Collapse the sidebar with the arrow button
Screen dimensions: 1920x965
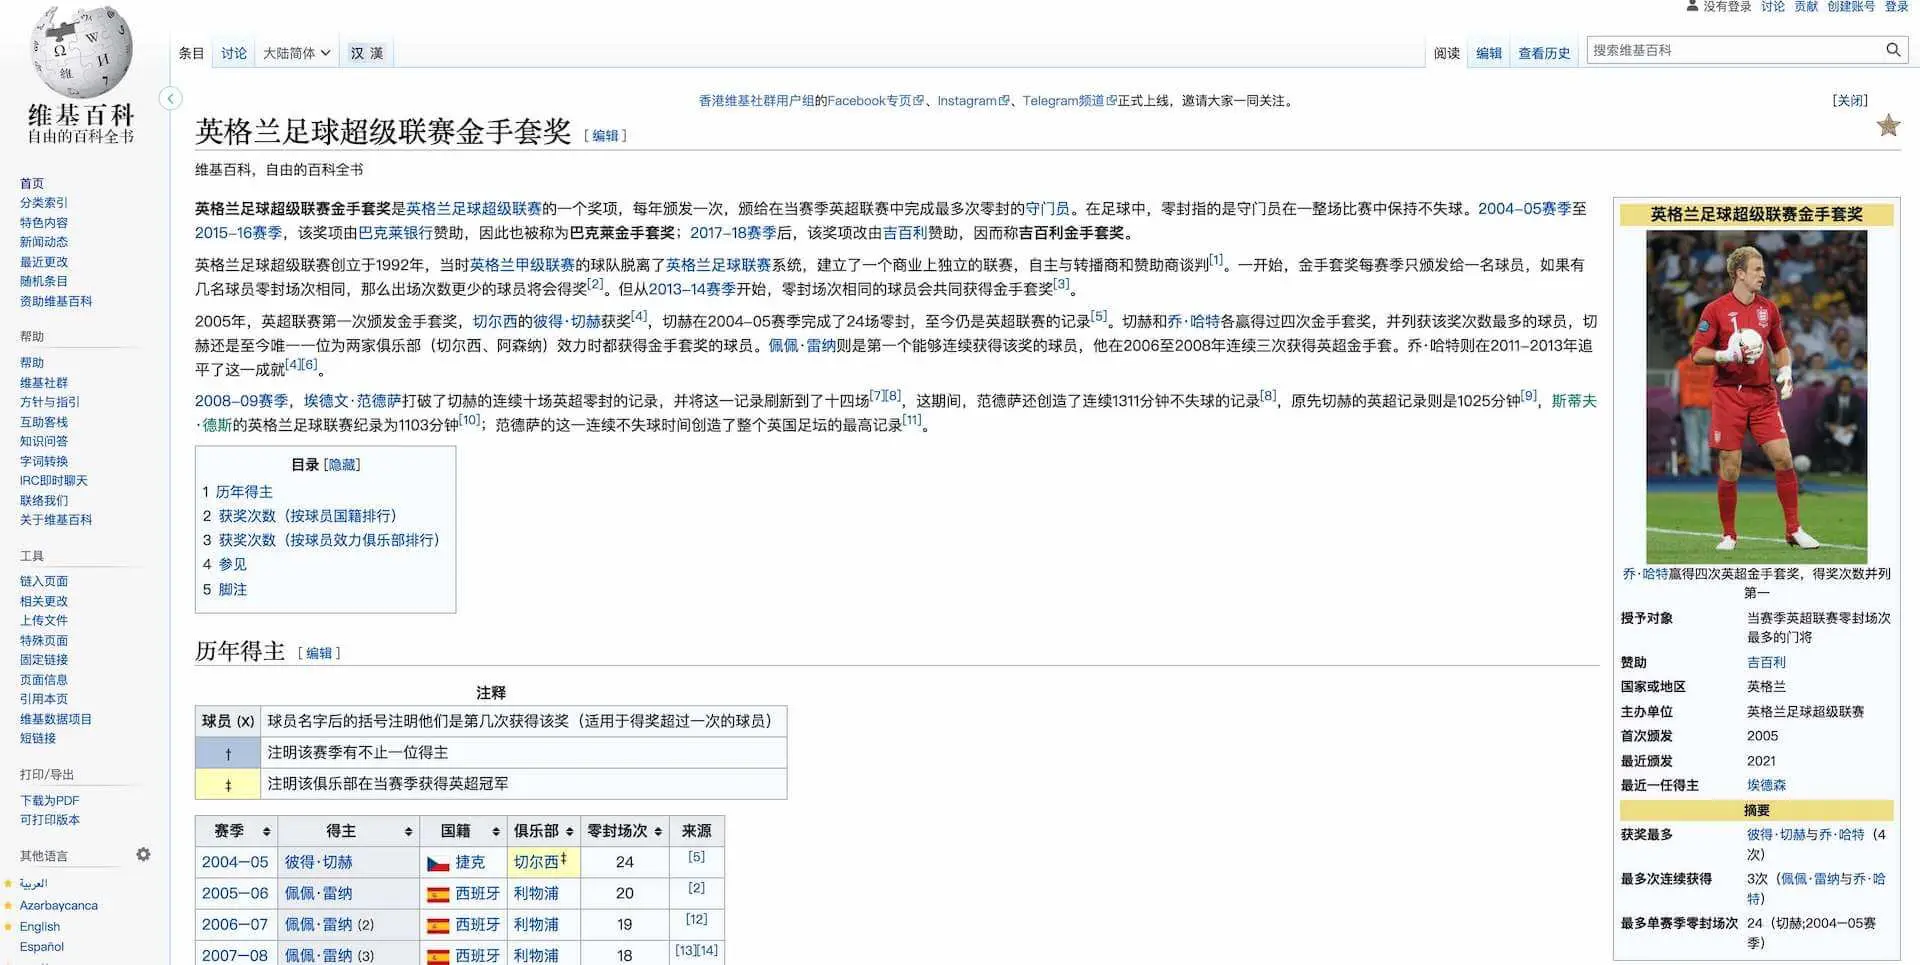click(171, 98)
